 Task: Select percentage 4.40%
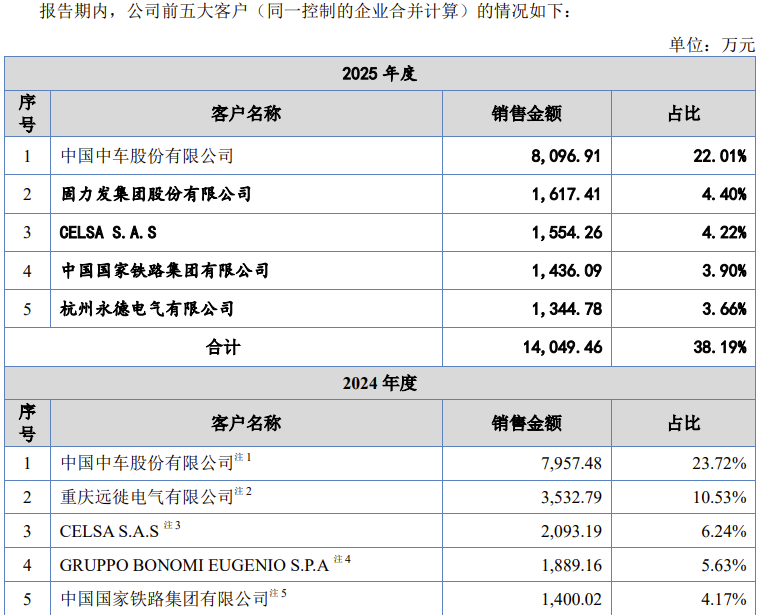724,194
